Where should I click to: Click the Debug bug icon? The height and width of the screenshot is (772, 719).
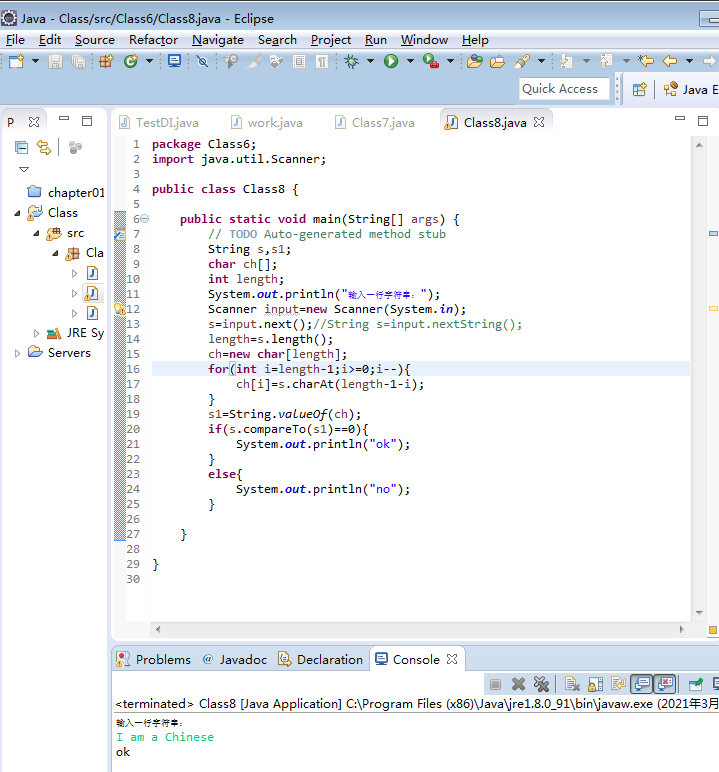click(x=352, y=62)
